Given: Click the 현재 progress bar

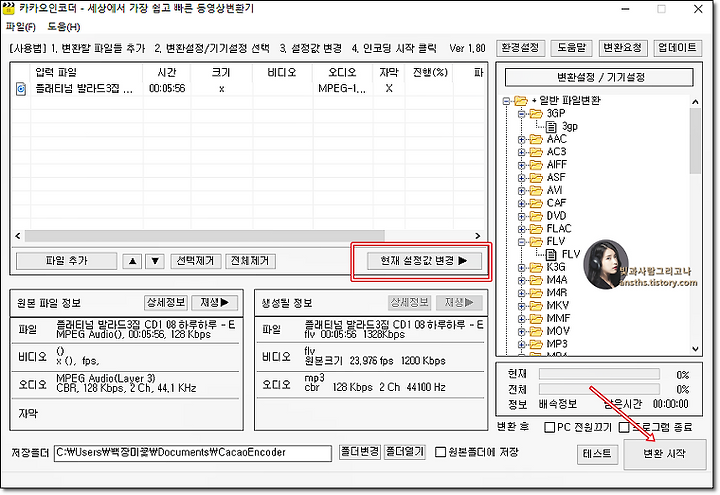Looking at the screenshot, I should pos(599,374).
